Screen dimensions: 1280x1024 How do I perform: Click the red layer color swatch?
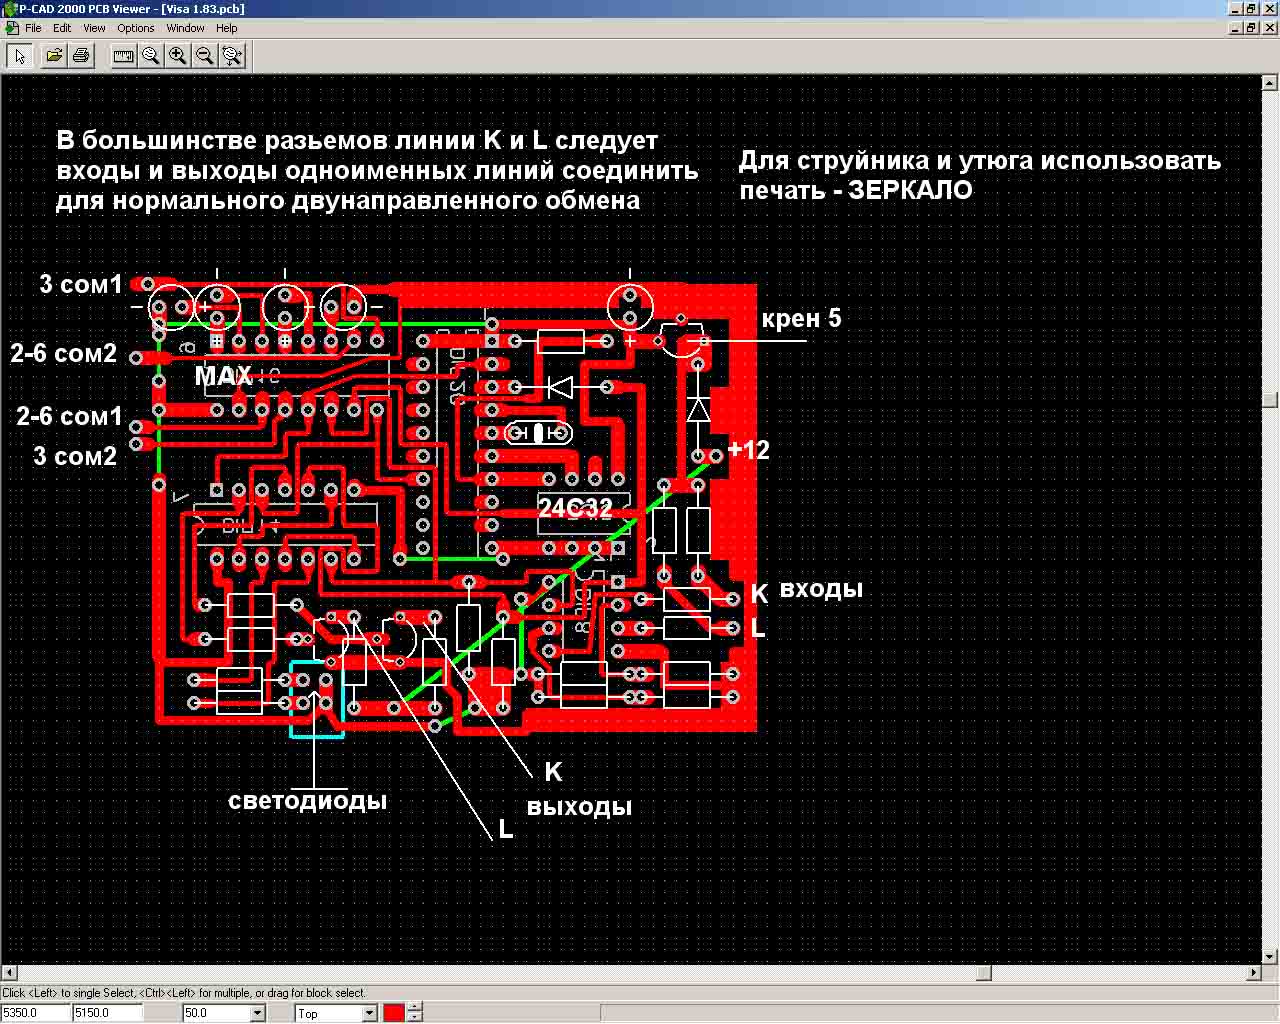pos(394,1013)
